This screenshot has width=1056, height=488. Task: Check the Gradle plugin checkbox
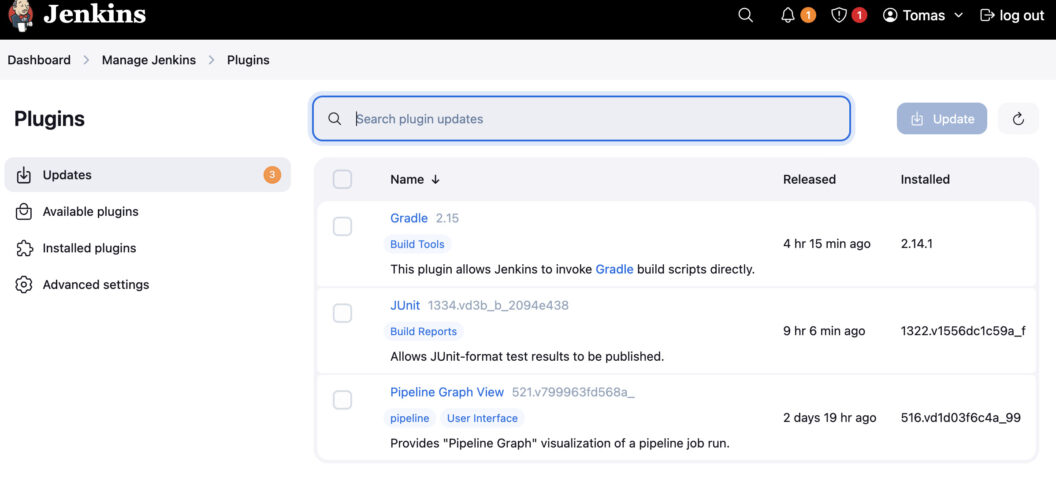342,227
